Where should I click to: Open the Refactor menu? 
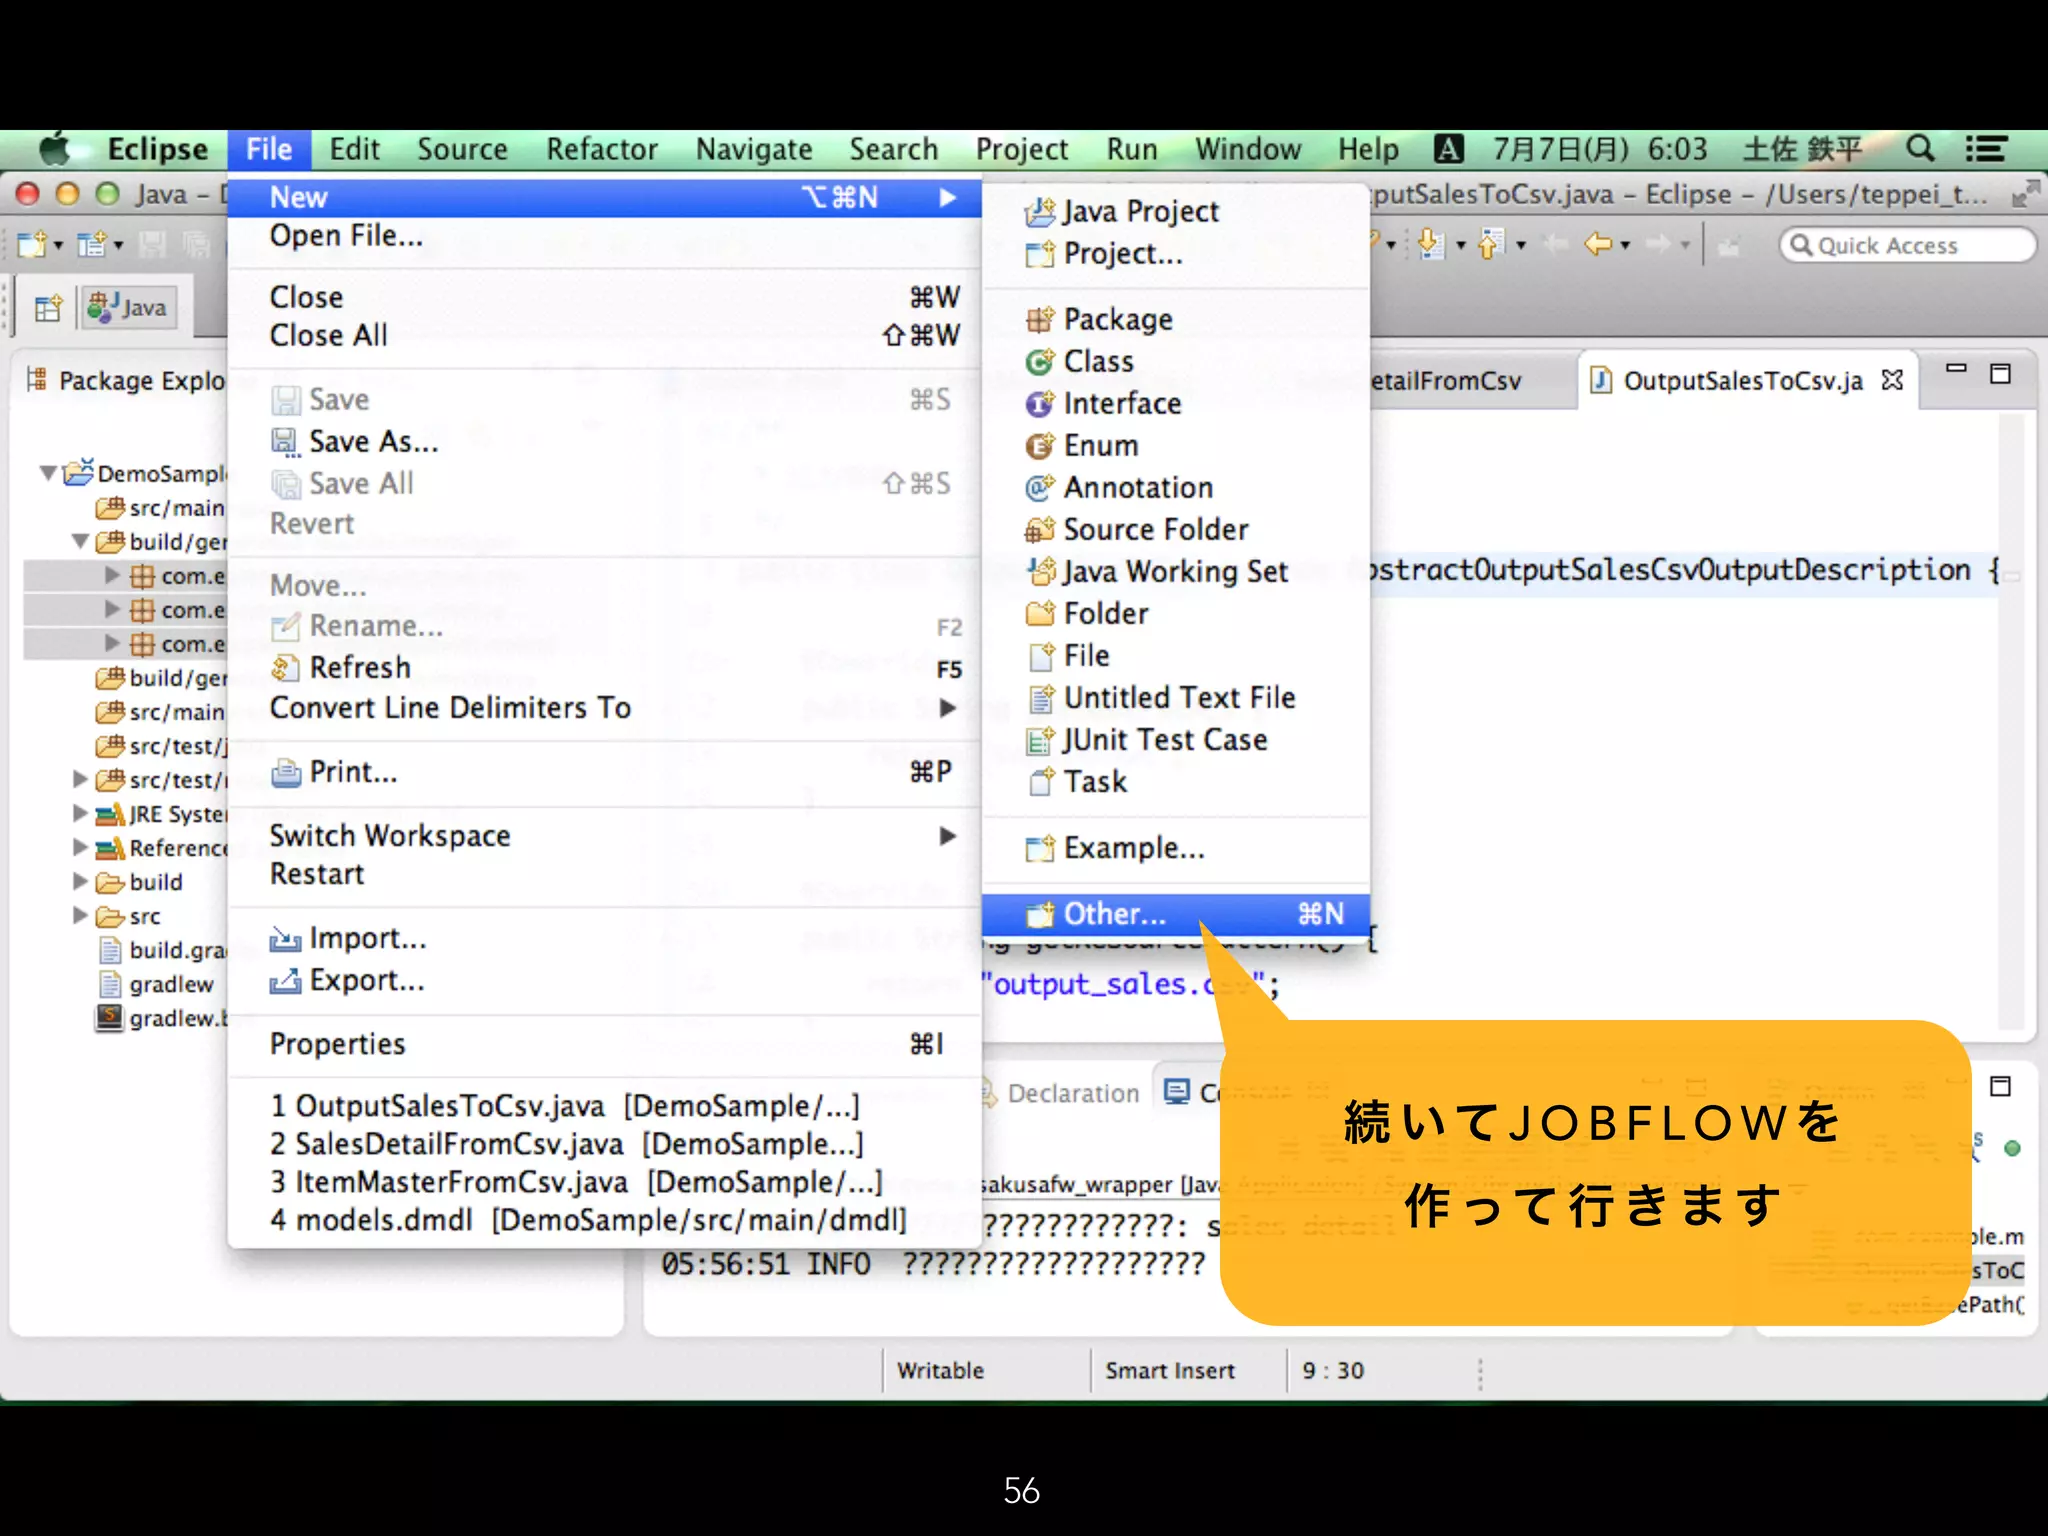601,149
